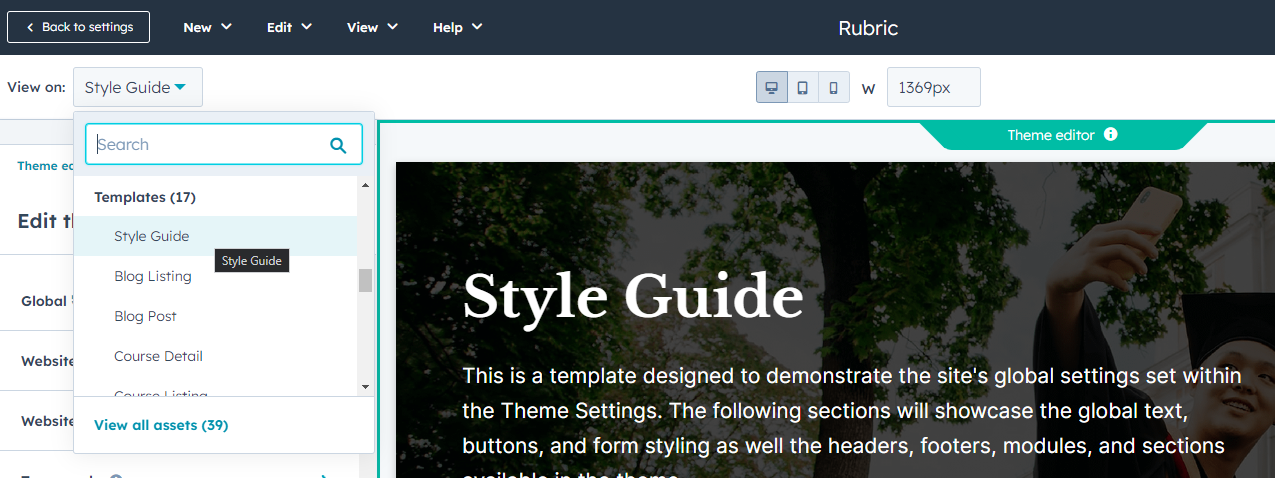
Task: Switch to mobile phone preview icon
Action: click(834, 87)
